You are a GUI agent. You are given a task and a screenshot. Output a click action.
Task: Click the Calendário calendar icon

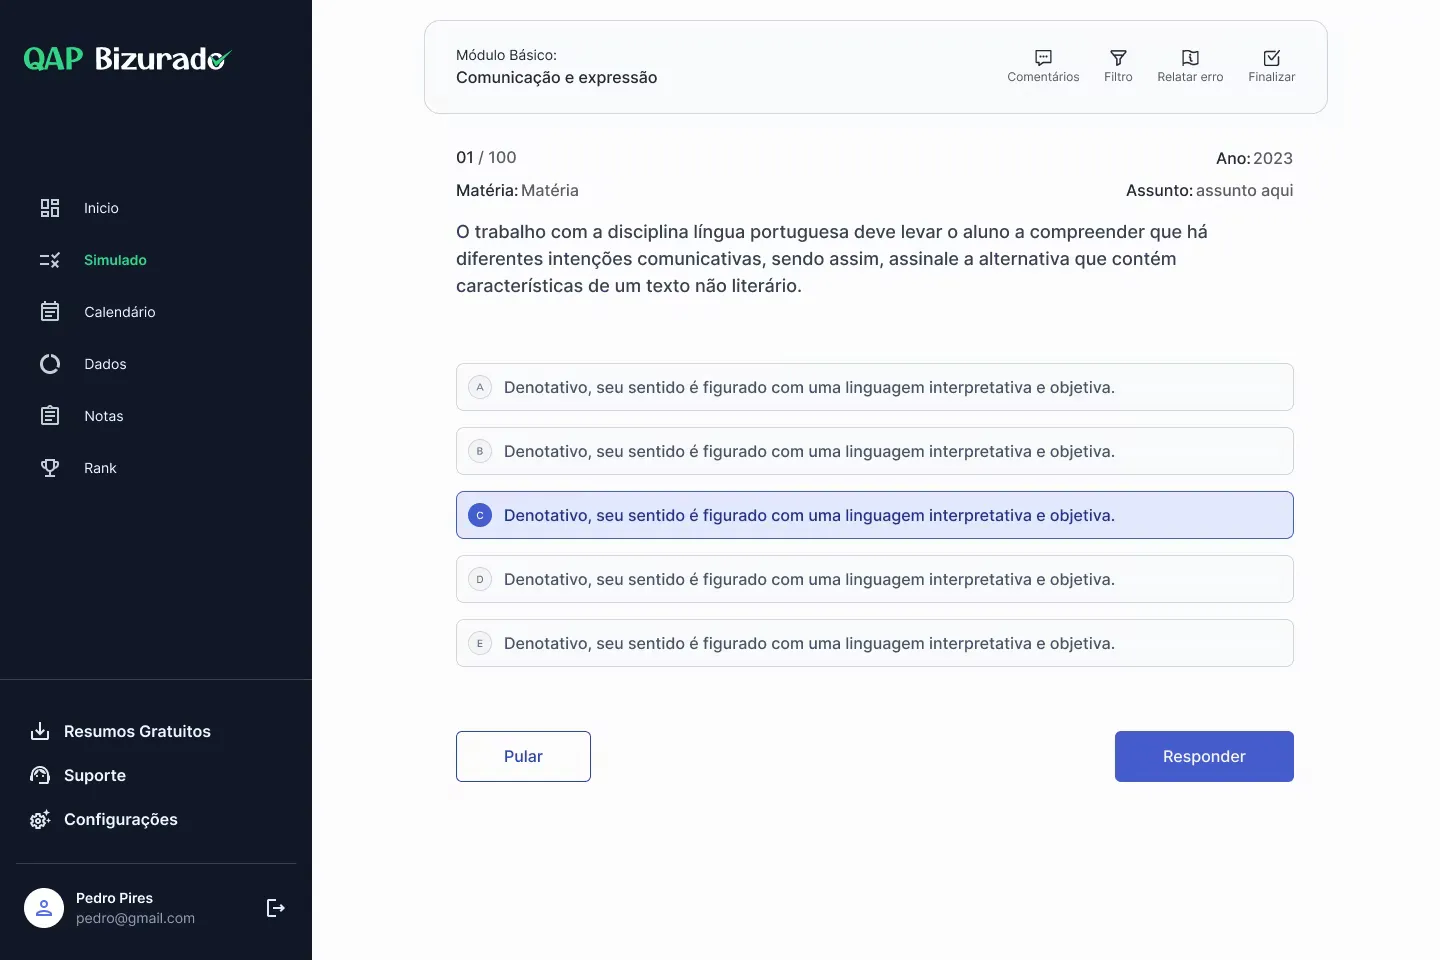point(50,312)
